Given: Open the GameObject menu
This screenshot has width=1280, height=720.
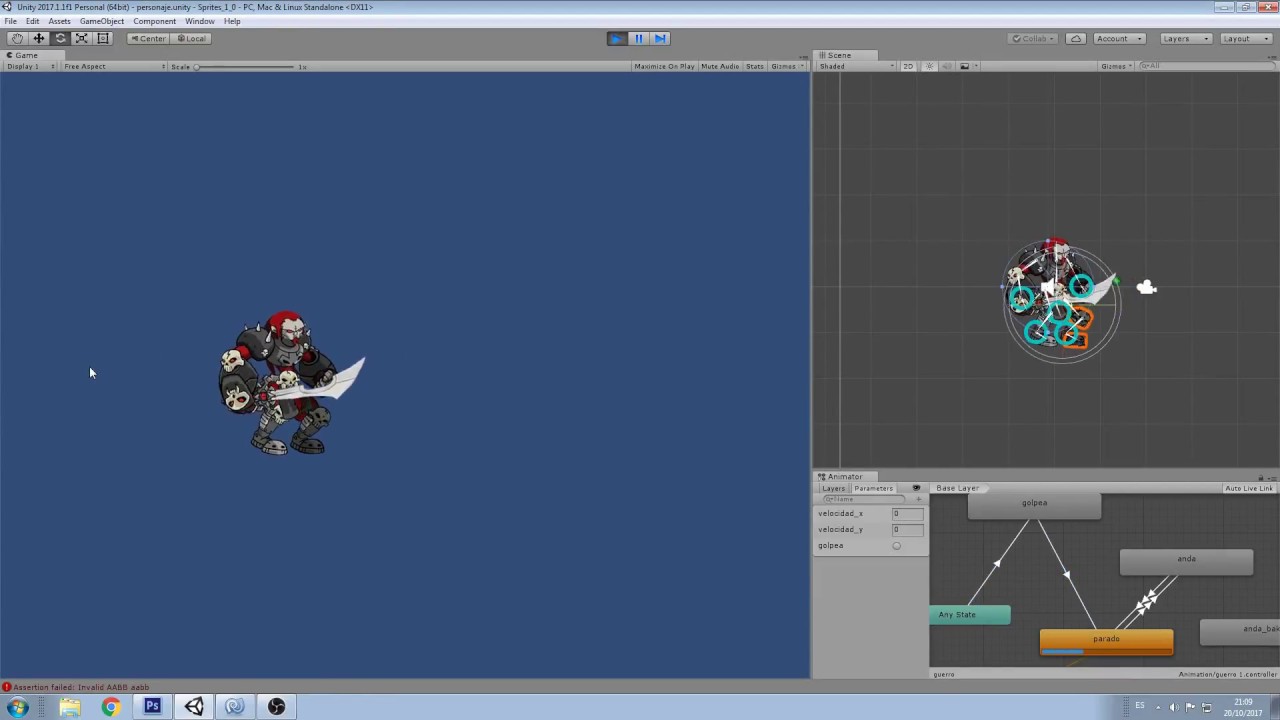Looking at the screenshot, I should (x=102, y=21).
